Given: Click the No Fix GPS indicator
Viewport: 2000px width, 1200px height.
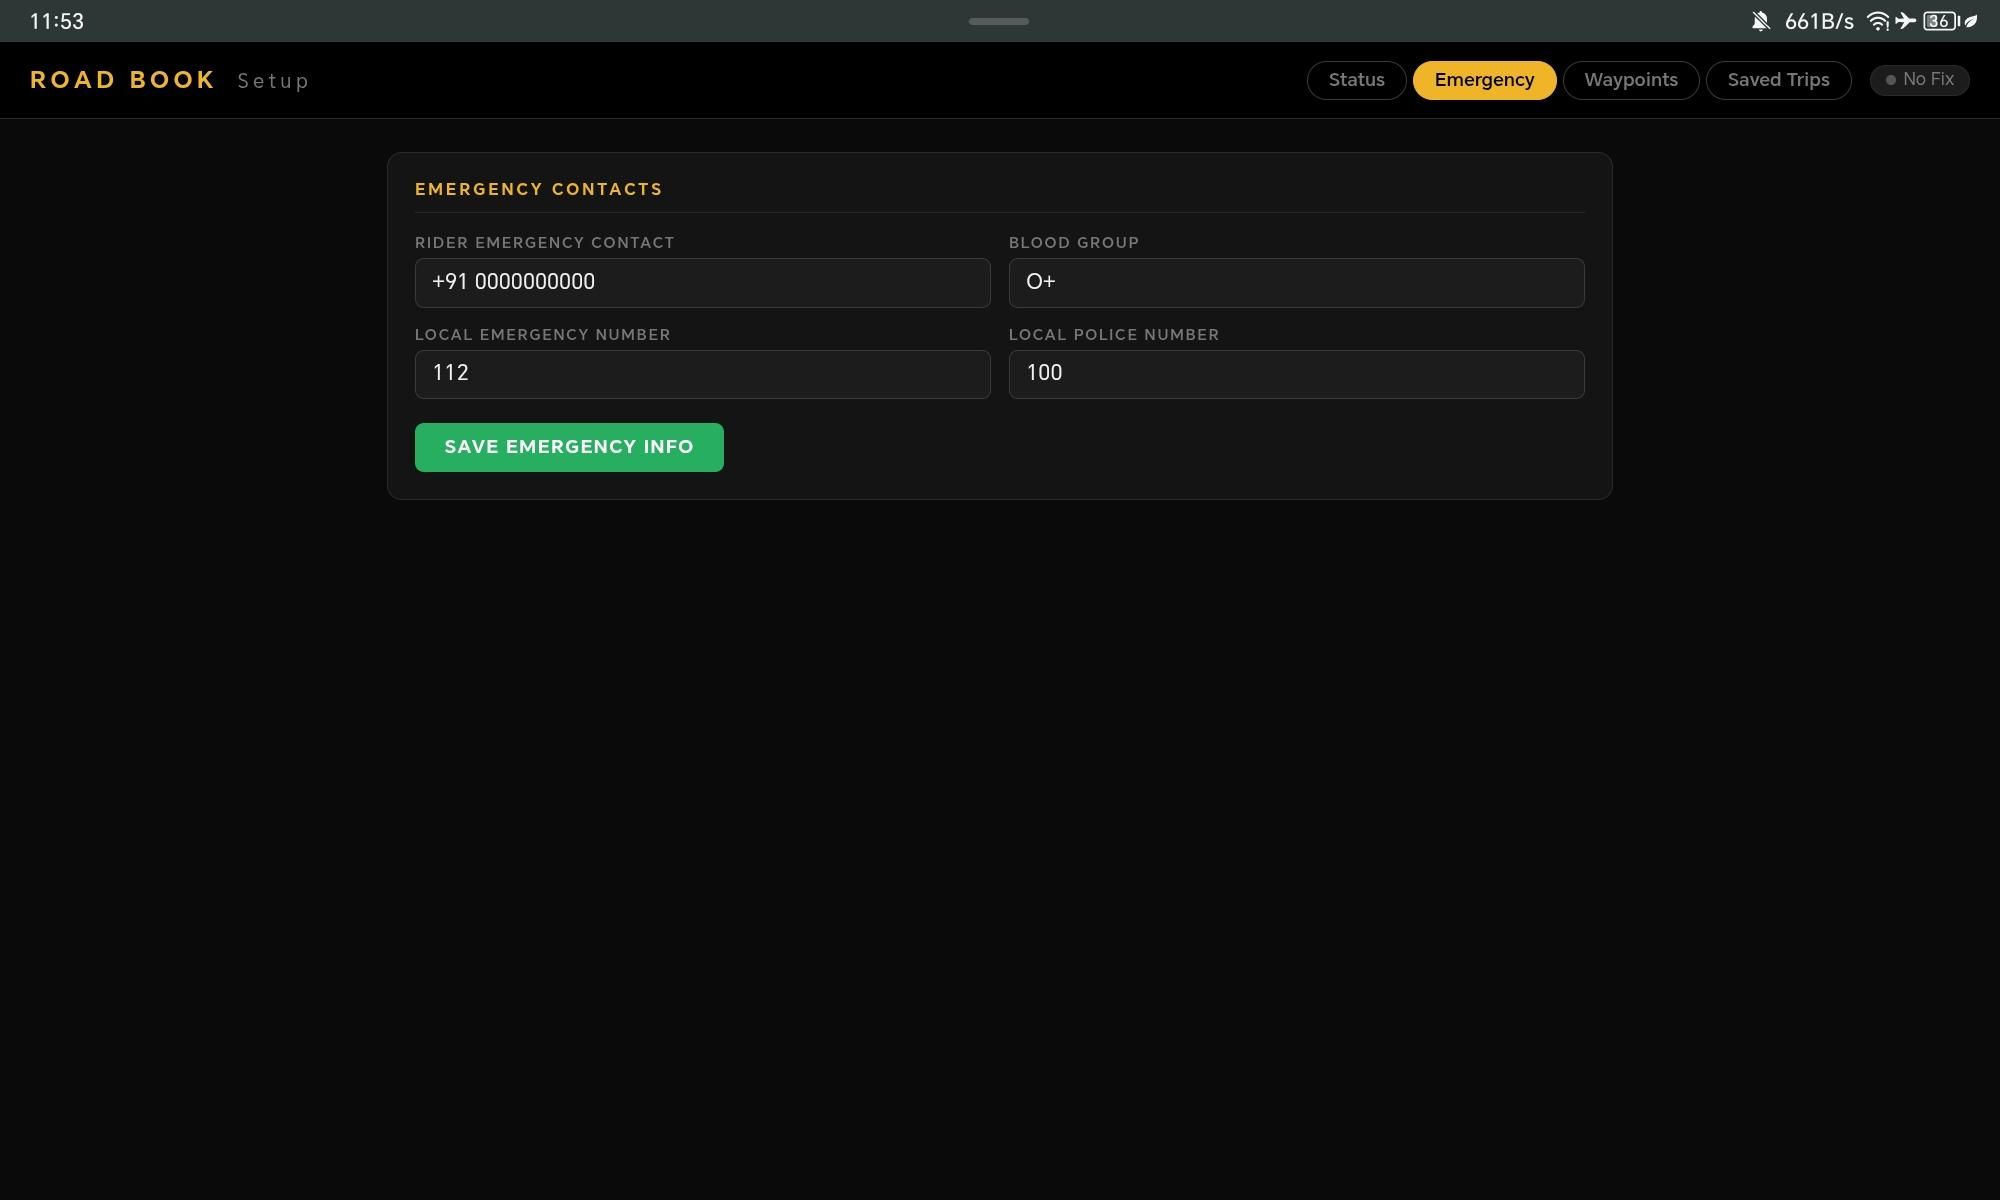Looking at the screenshot, I should [x=1919, y=80].
